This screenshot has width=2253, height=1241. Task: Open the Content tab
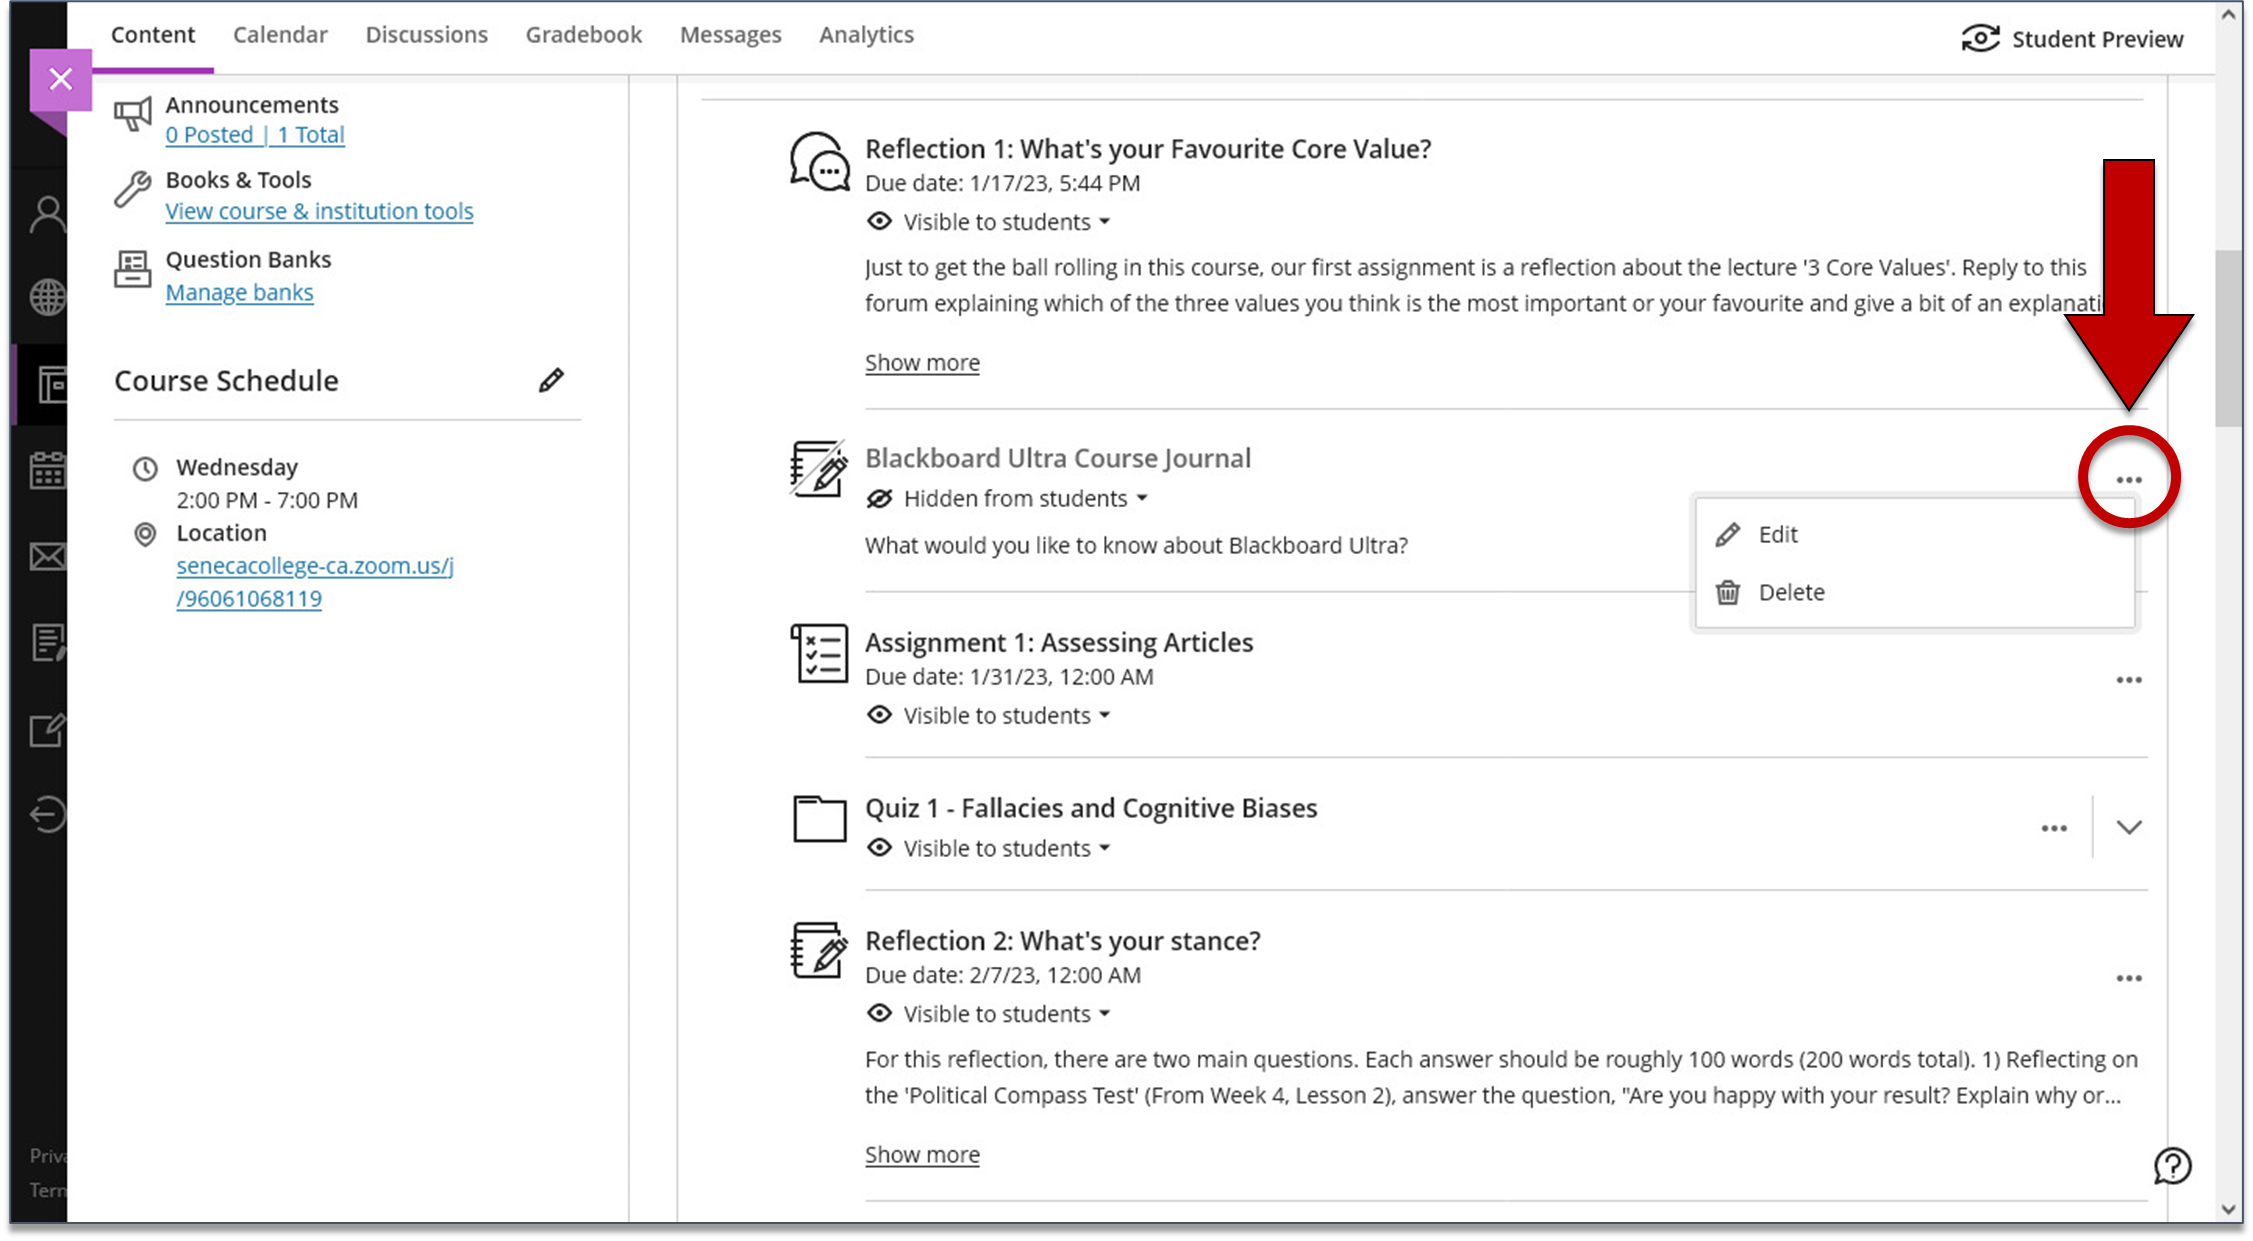coord(154,34)
